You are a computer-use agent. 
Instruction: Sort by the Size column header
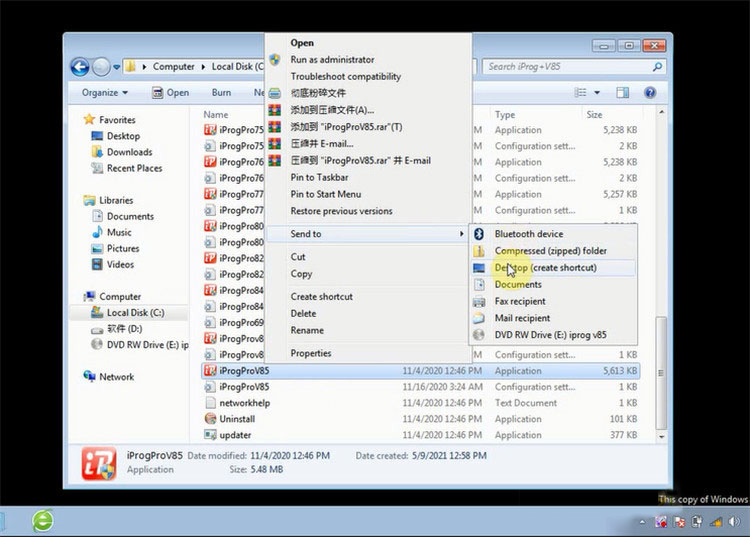click(595, 115)
